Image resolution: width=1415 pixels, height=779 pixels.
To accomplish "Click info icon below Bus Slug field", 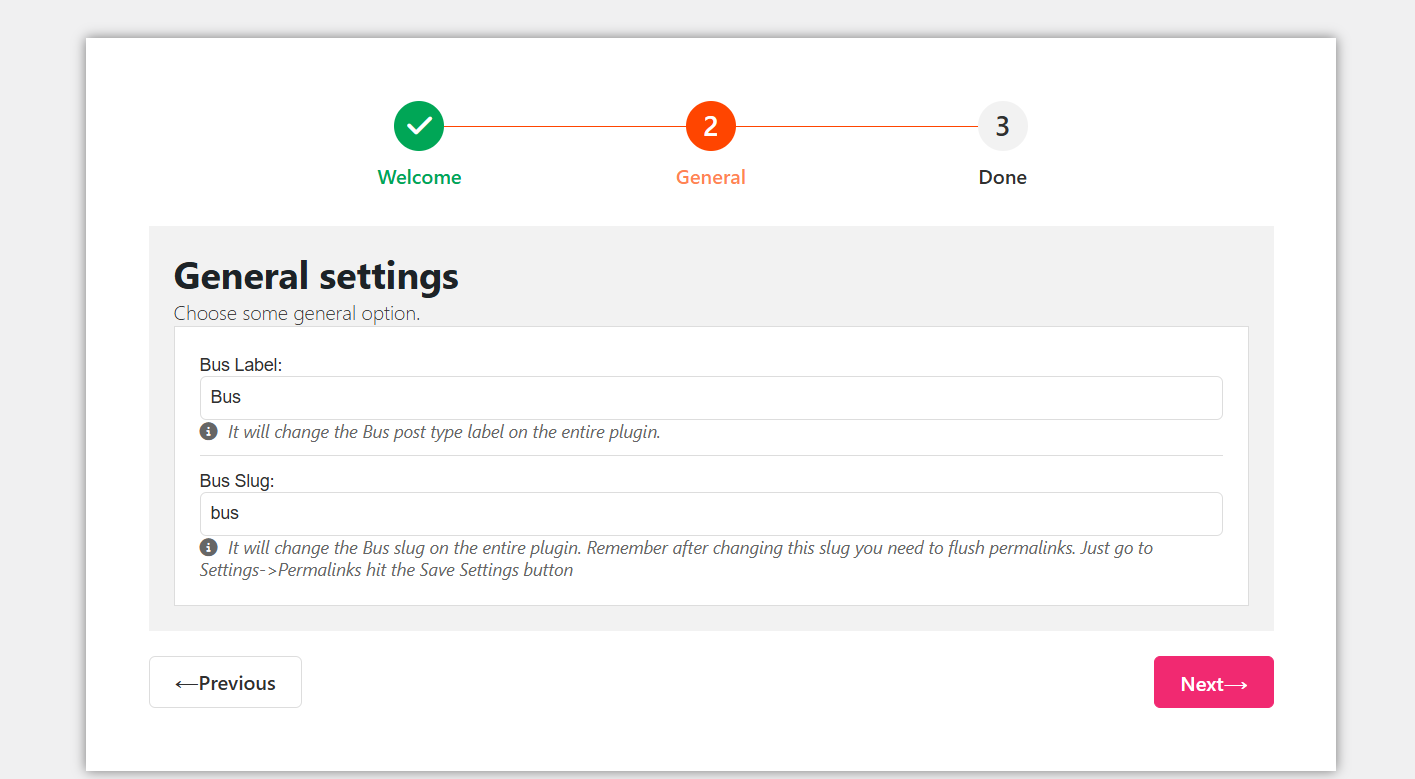I will 208,547.
